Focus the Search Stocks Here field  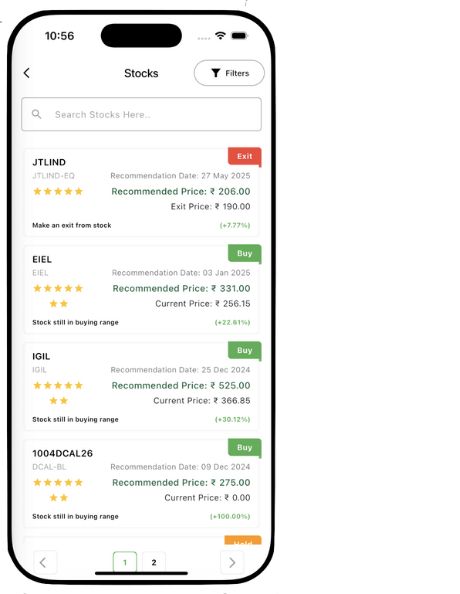tap(141, 114)
